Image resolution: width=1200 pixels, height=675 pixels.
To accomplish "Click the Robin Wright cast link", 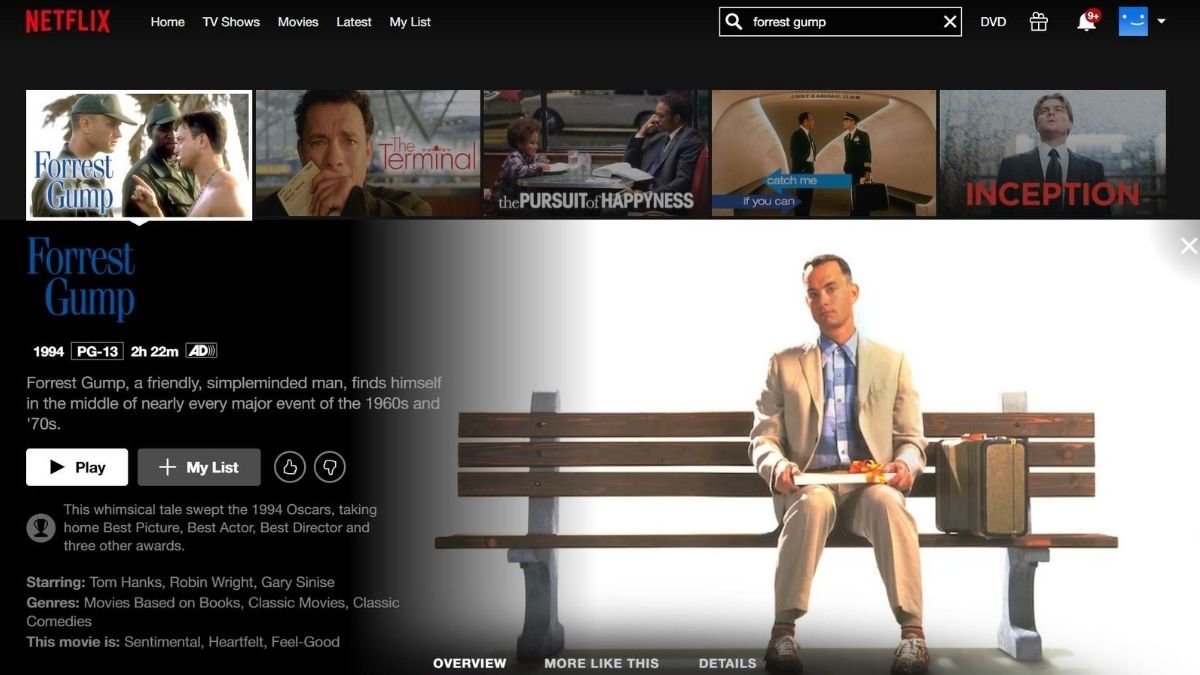I will (211, 582).
